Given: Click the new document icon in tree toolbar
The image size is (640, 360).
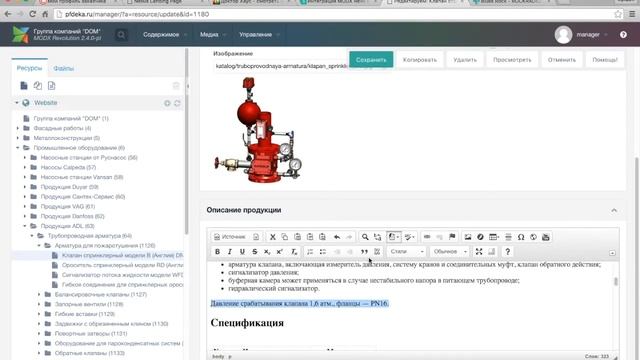Looking at the screenshot, I should (x=24, y=86).
